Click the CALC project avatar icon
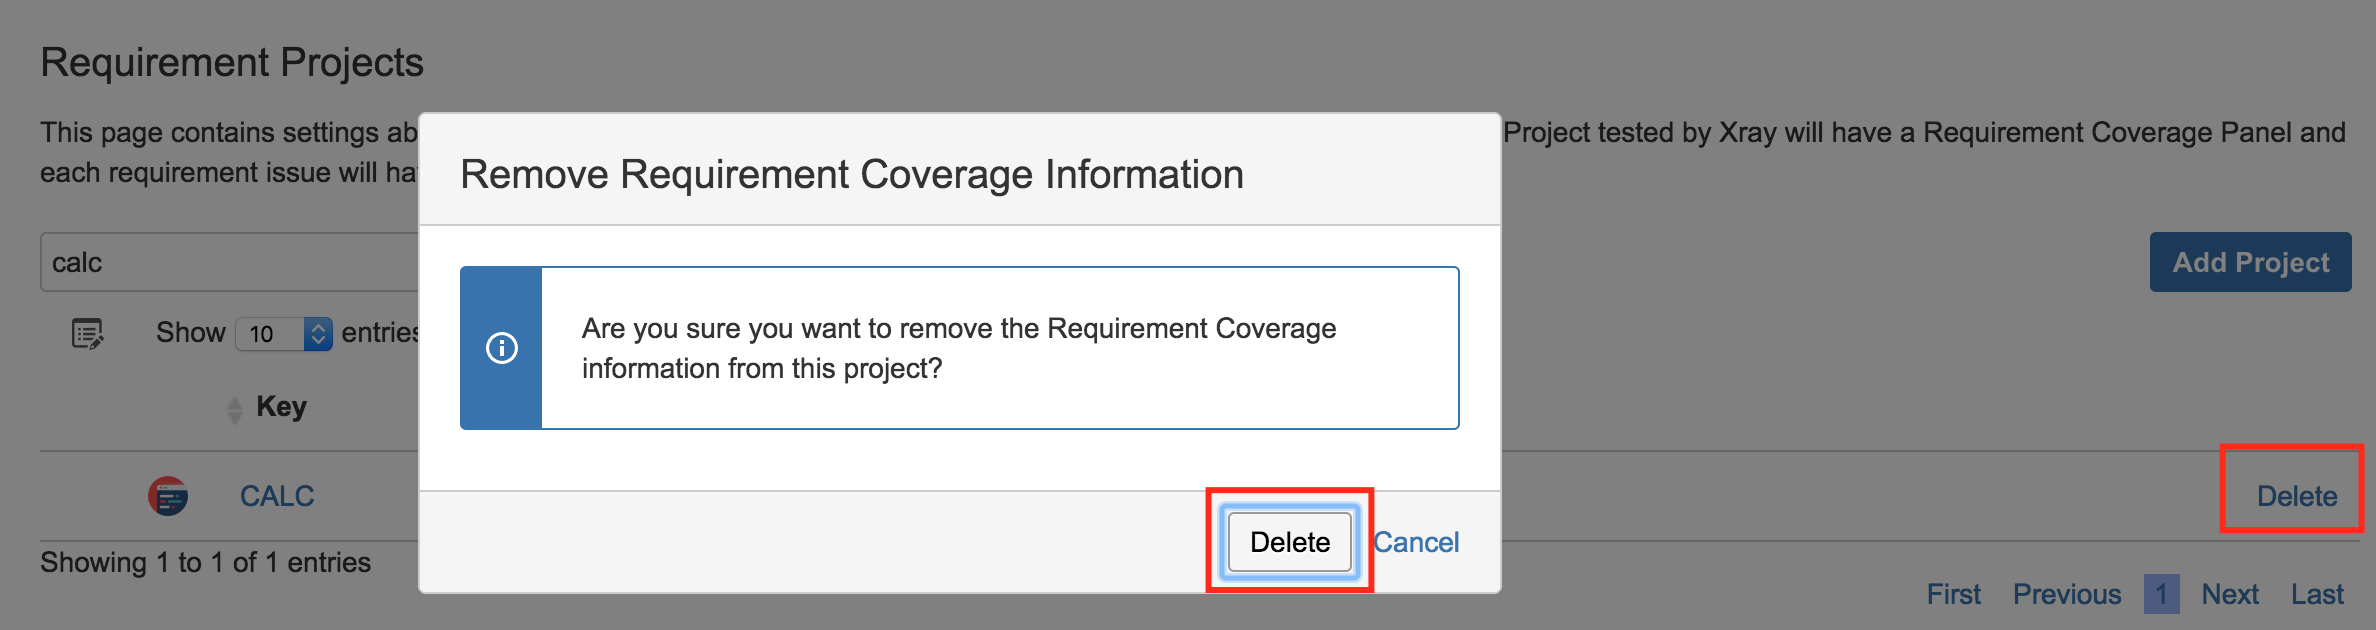The image size is (2376, 630). 168,496
